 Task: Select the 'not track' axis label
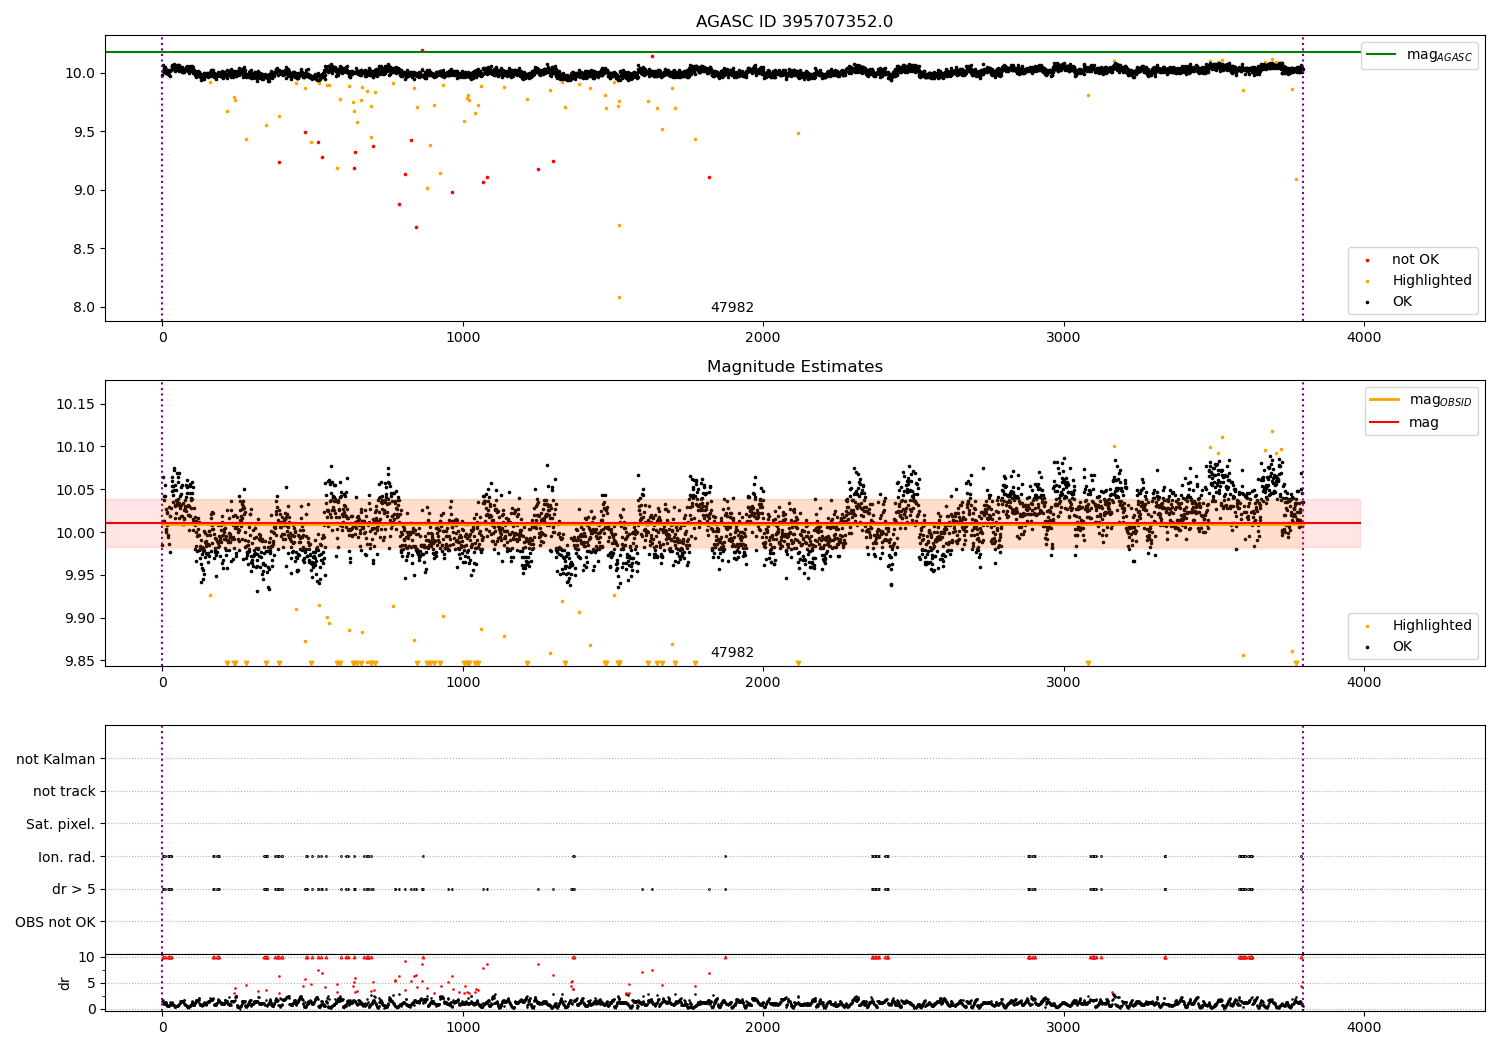click(x=64, y=792)
